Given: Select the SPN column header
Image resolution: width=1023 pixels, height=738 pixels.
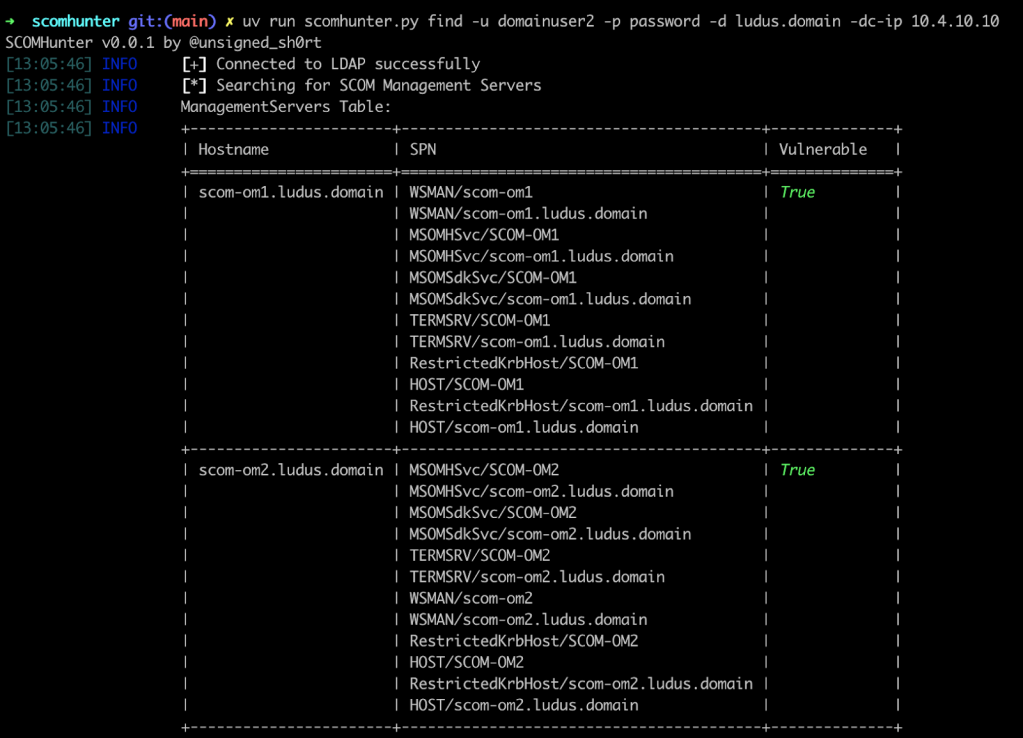Looking at the screenshot, I should point(422,149).
